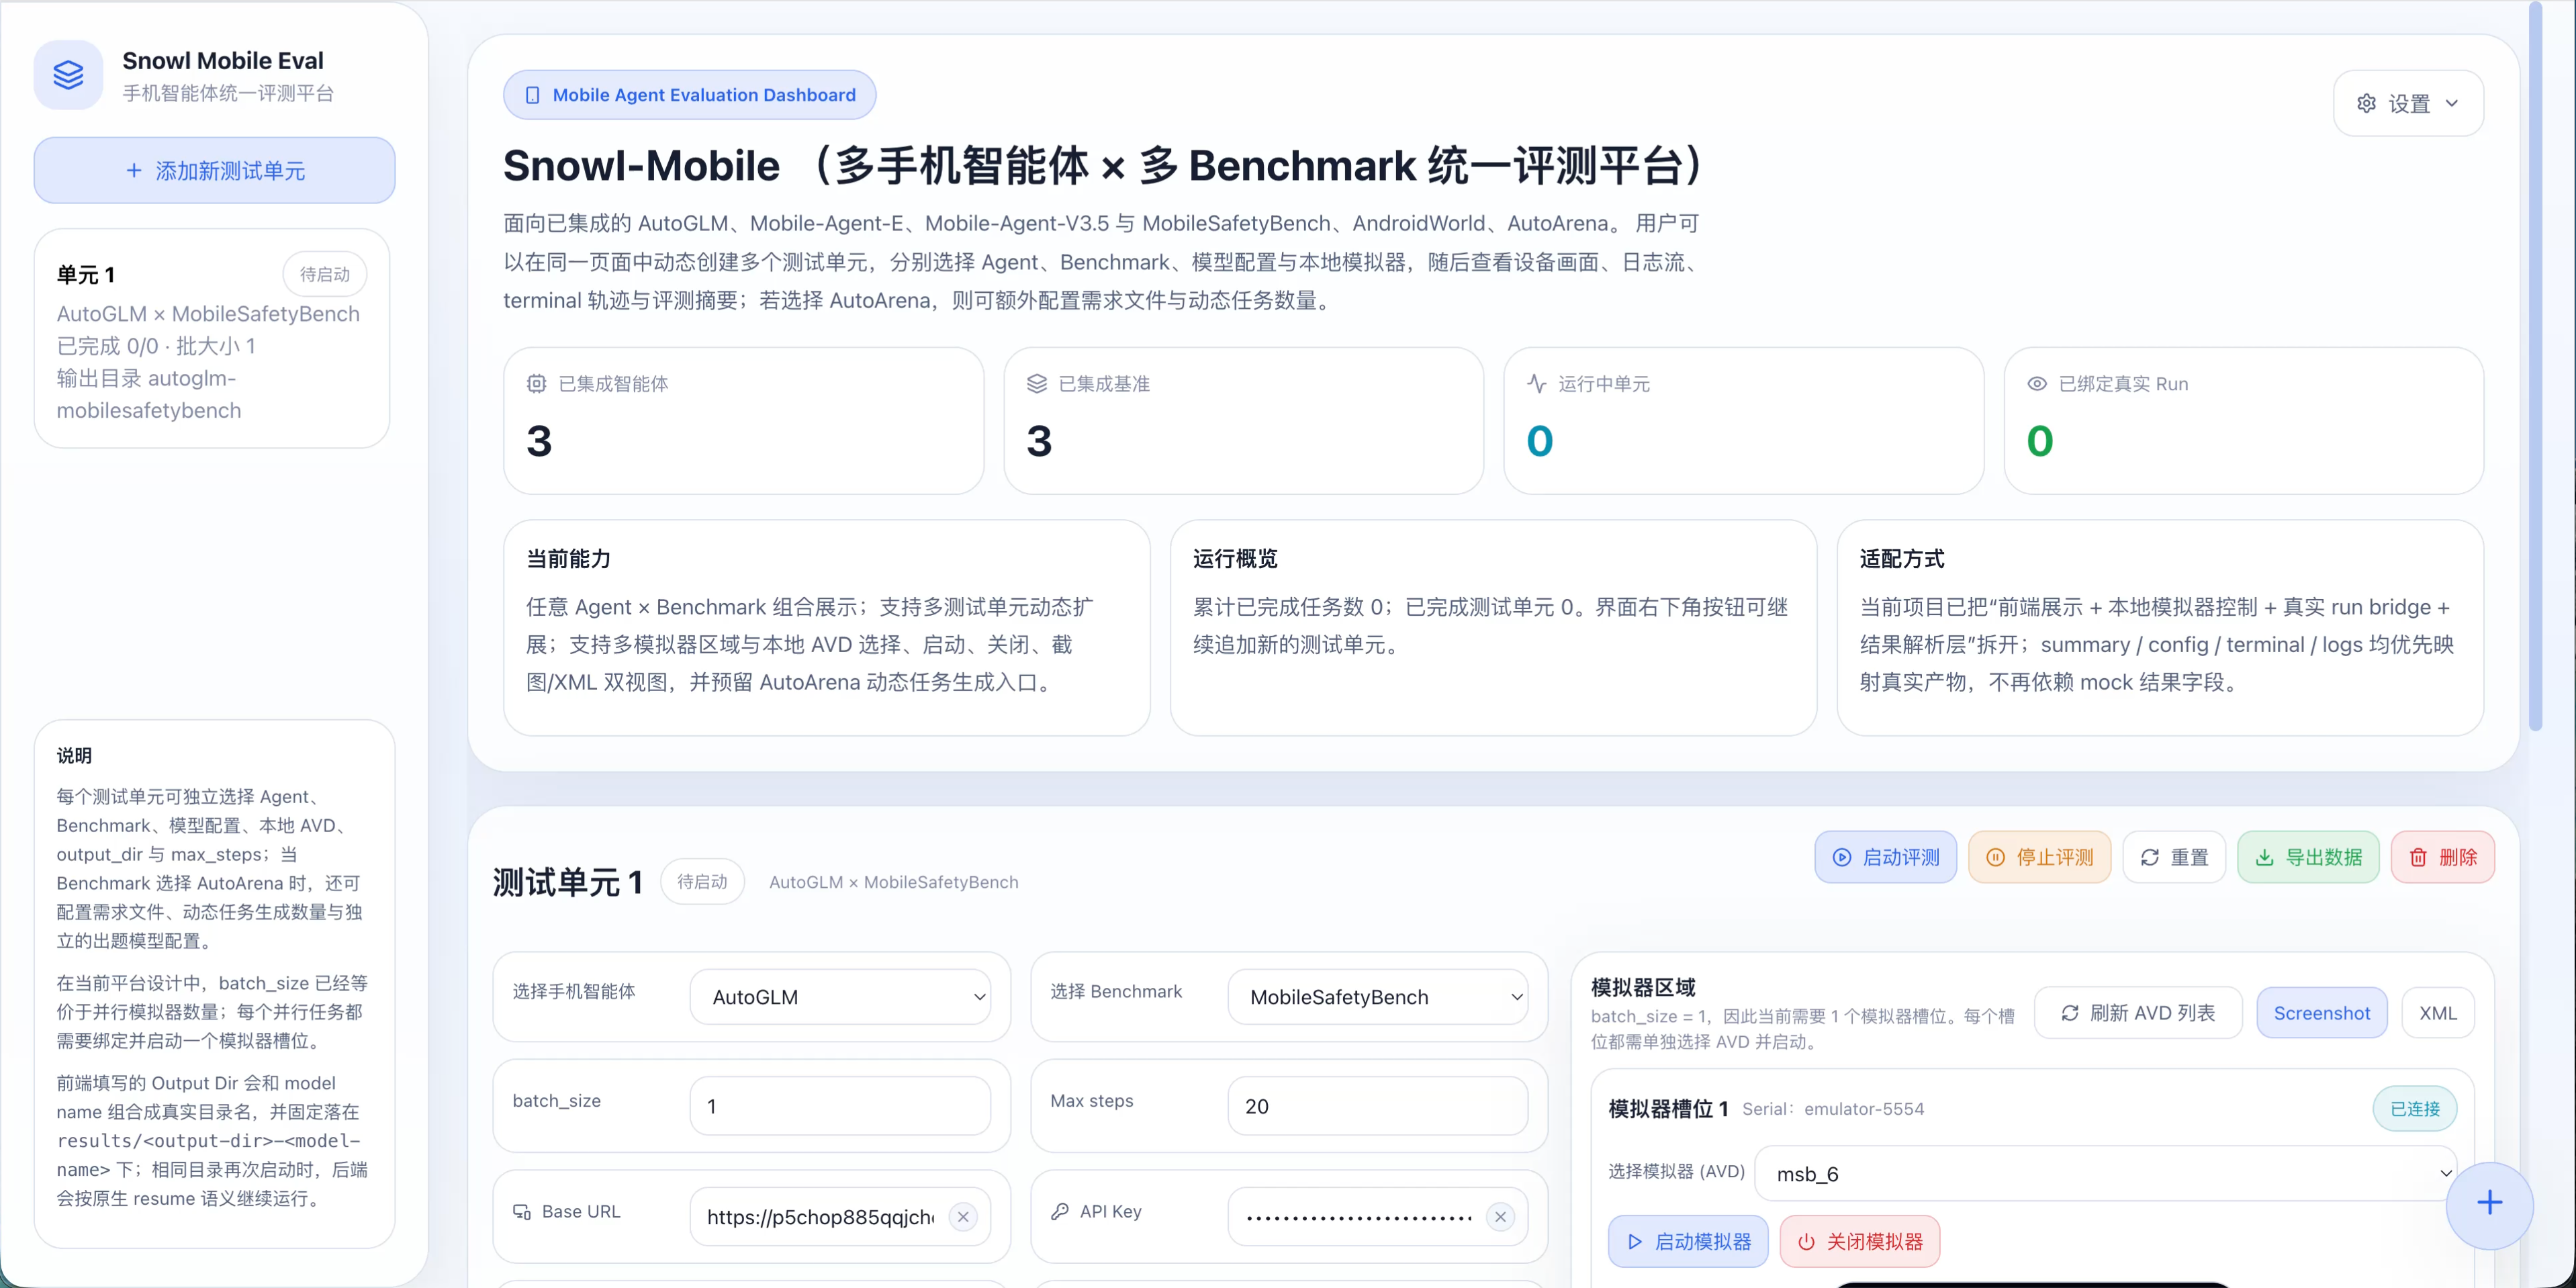
Task: Click the 说明 heading in the sidebar
Action: point(74,755)
